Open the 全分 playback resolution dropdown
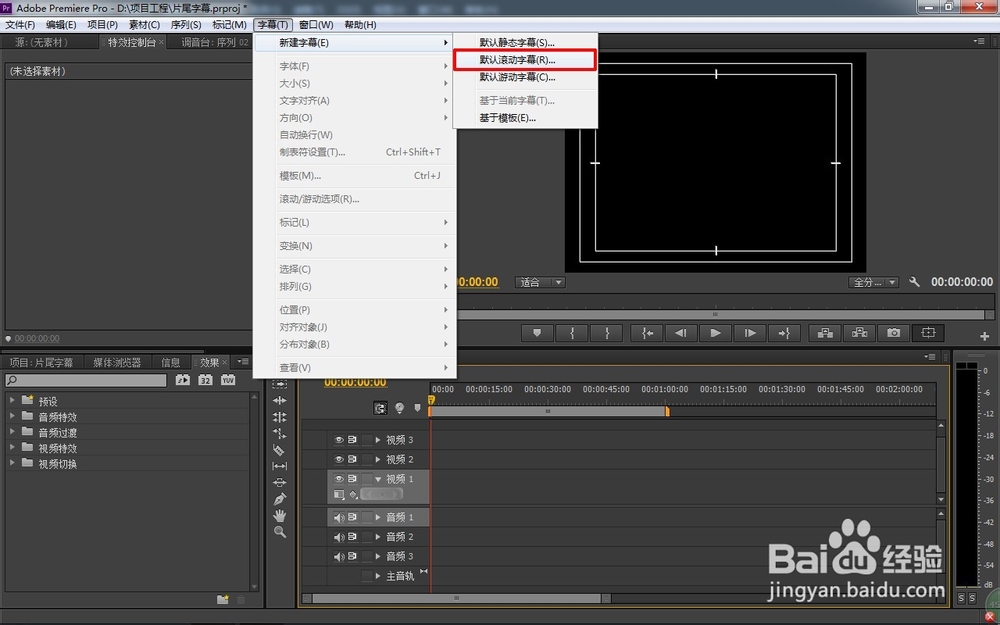Screen dimensions: 1000x625 (x=873, y=282)
